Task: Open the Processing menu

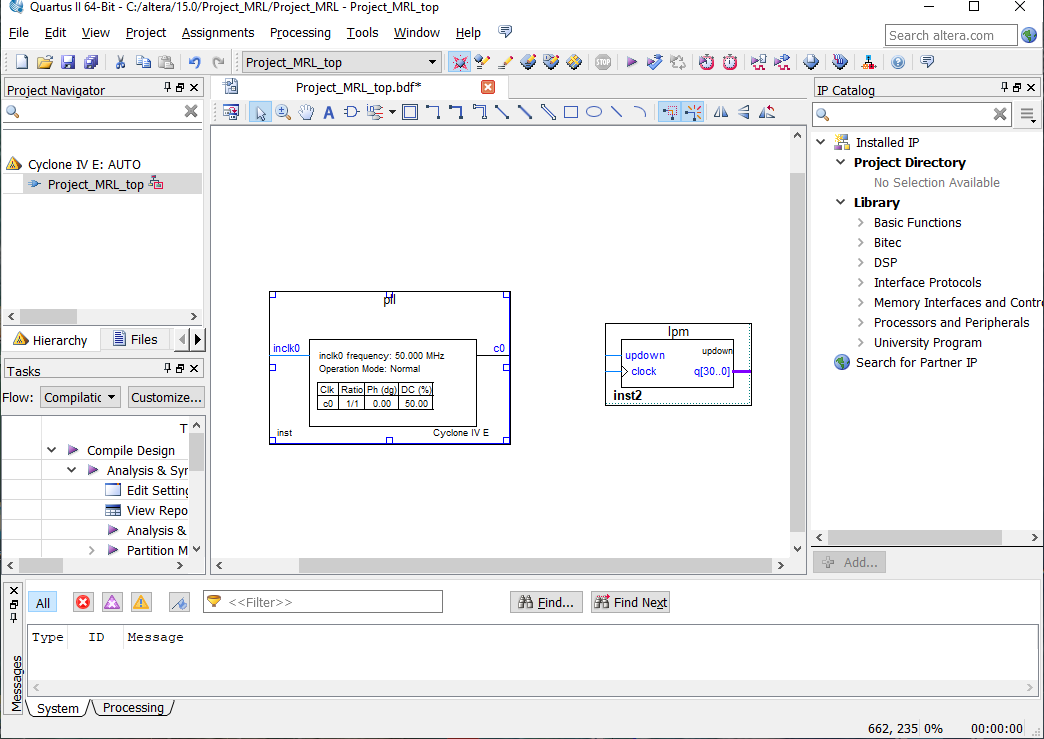Action: [x=300, y=33]
